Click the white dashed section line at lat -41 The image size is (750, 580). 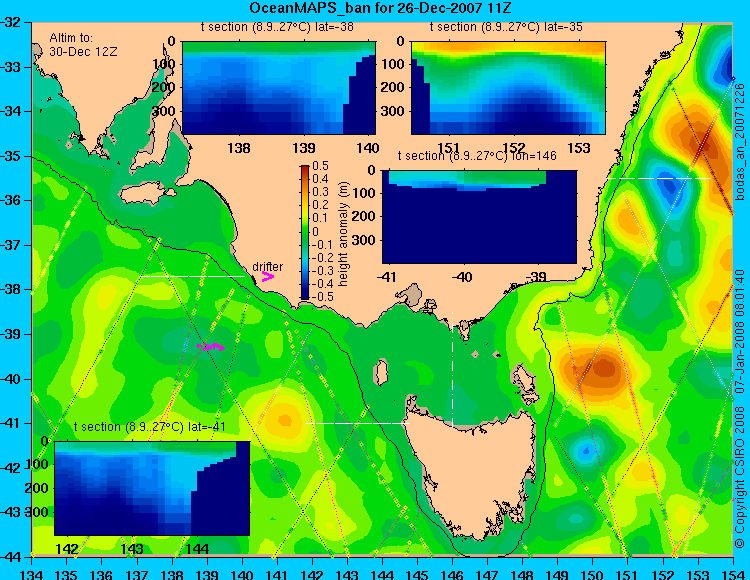(x=357, y=423)
